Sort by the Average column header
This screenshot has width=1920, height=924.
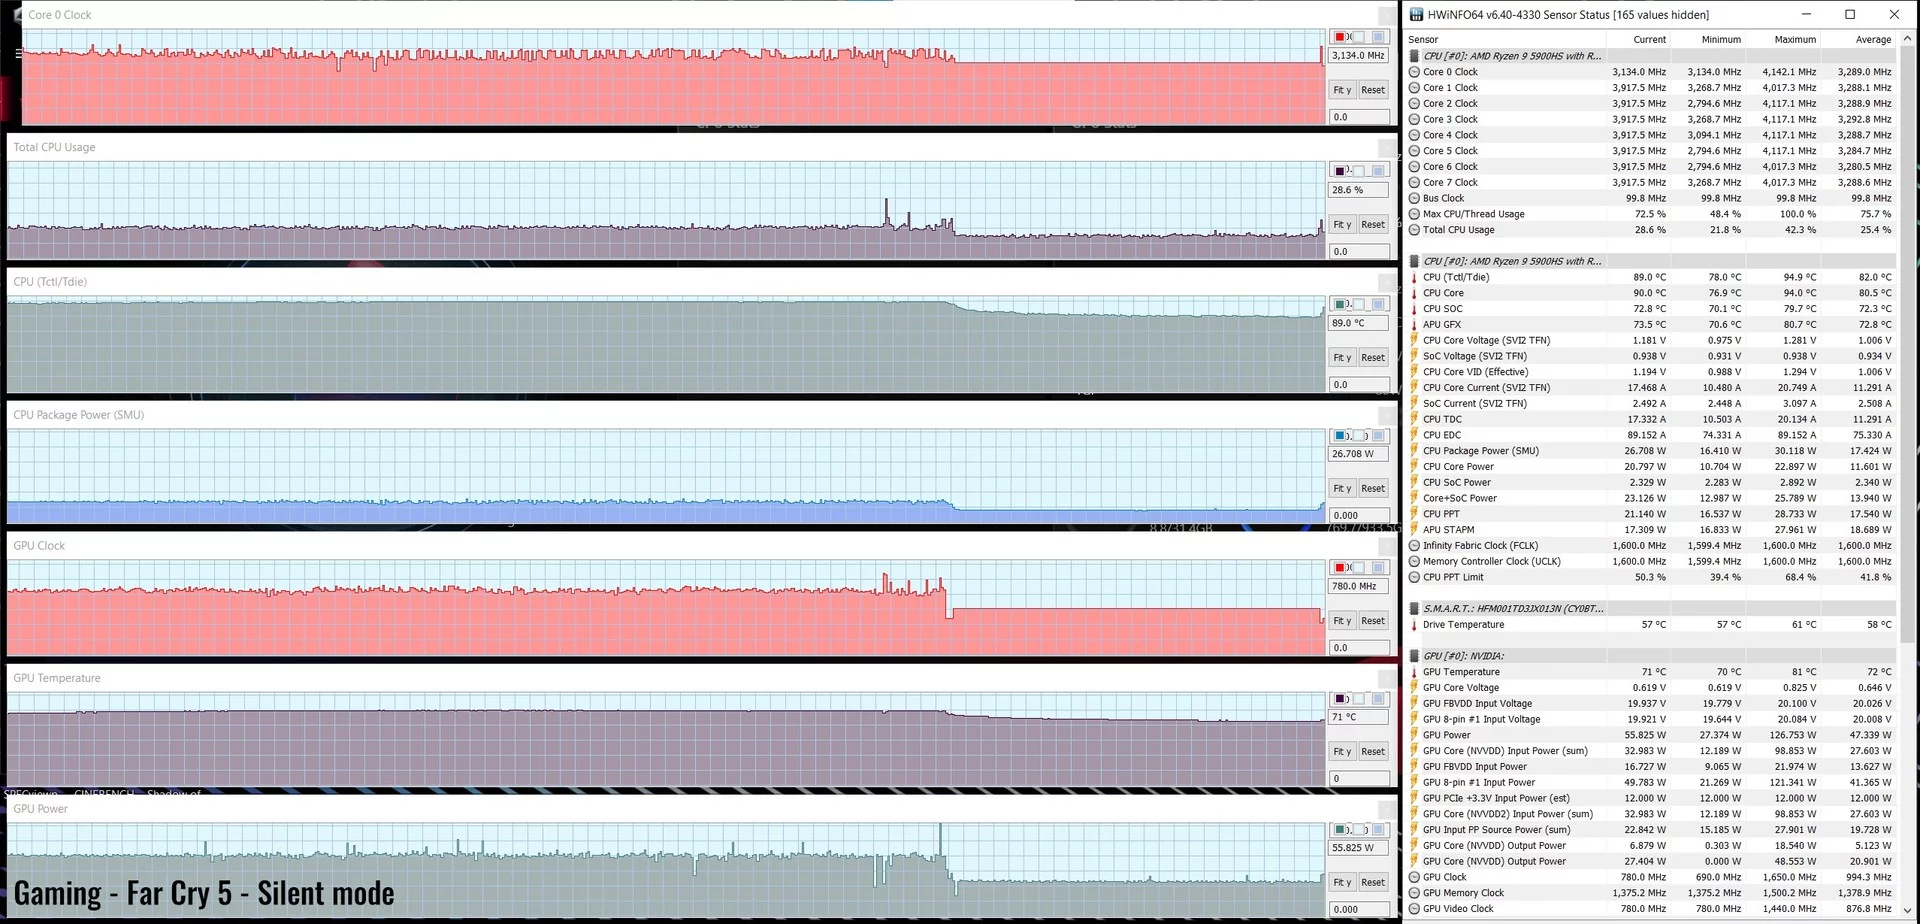[x=1873, y=40]
